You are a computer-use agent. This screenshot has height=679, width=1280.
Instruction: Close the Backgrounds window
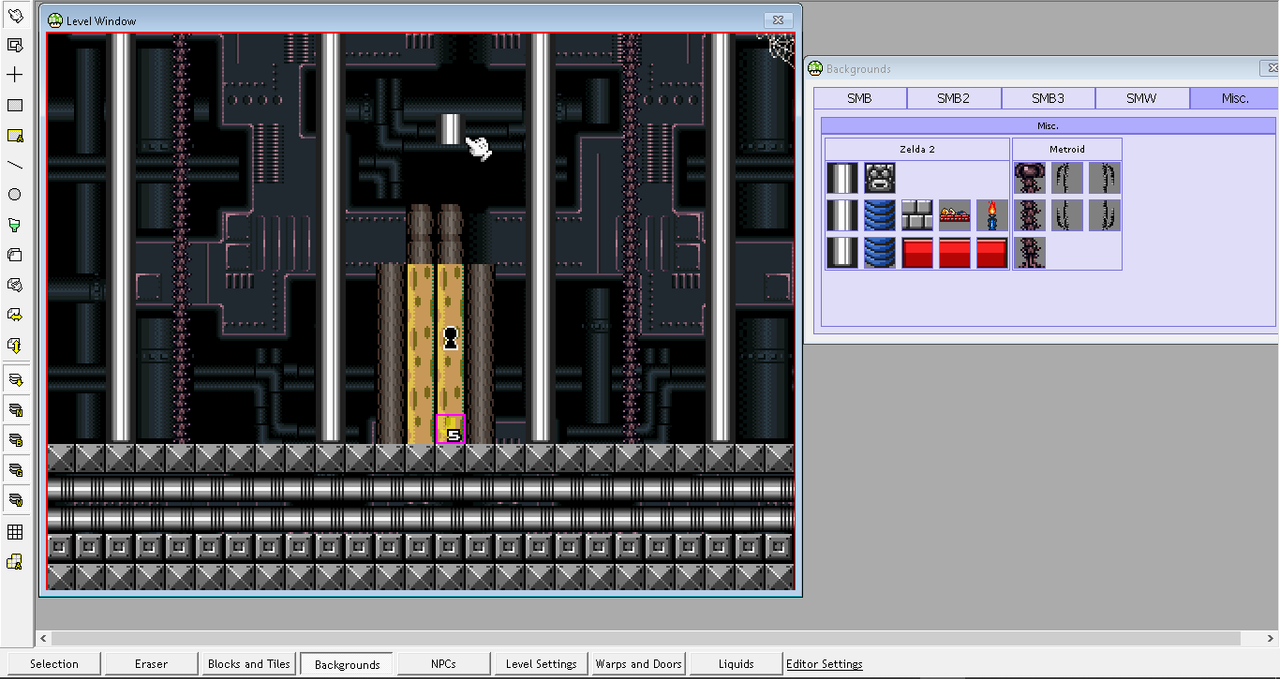[1268, 68]
